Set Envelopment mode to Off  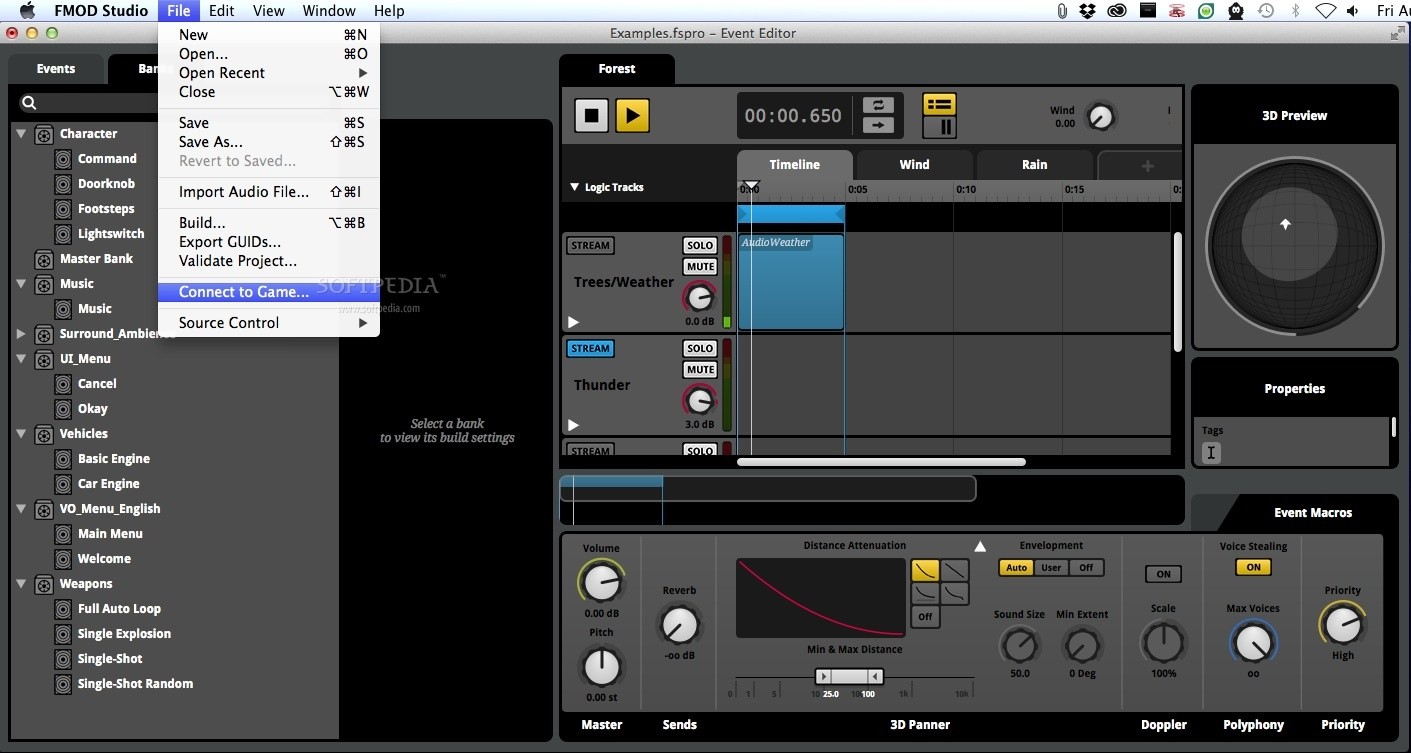[1086, 568]
